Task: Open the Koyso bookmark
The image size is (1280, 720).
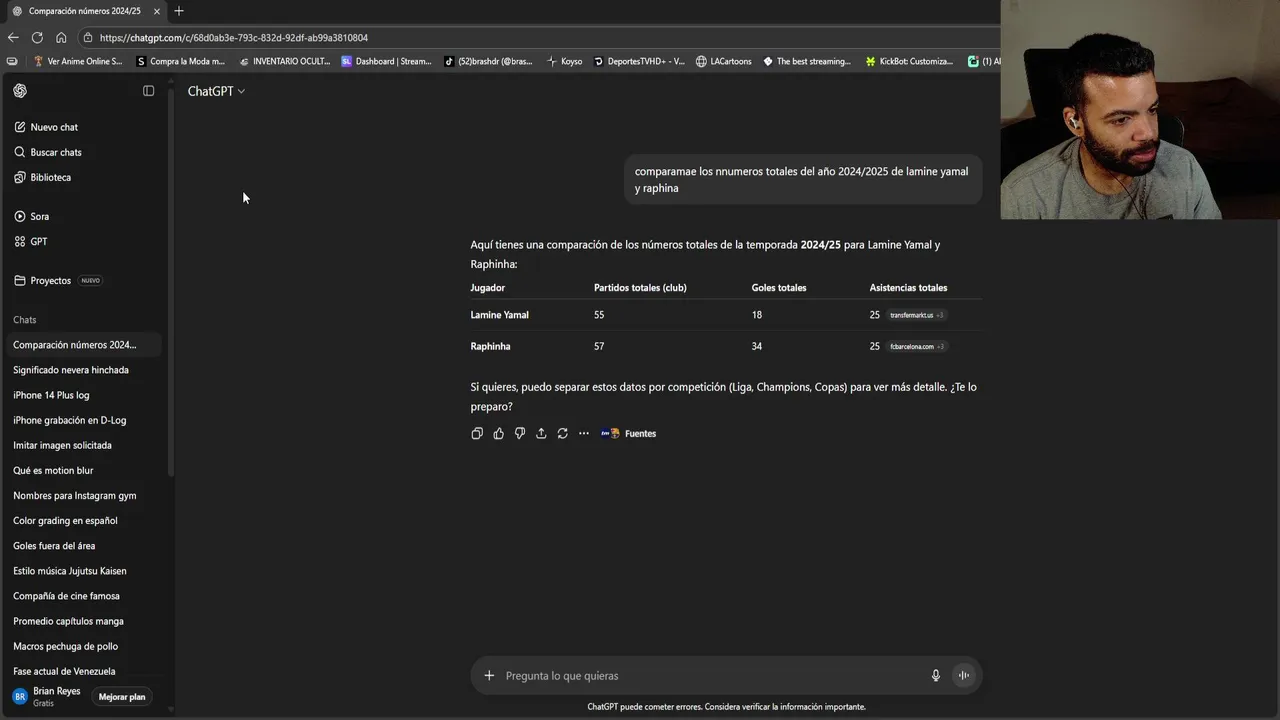Action: [565, 61]
